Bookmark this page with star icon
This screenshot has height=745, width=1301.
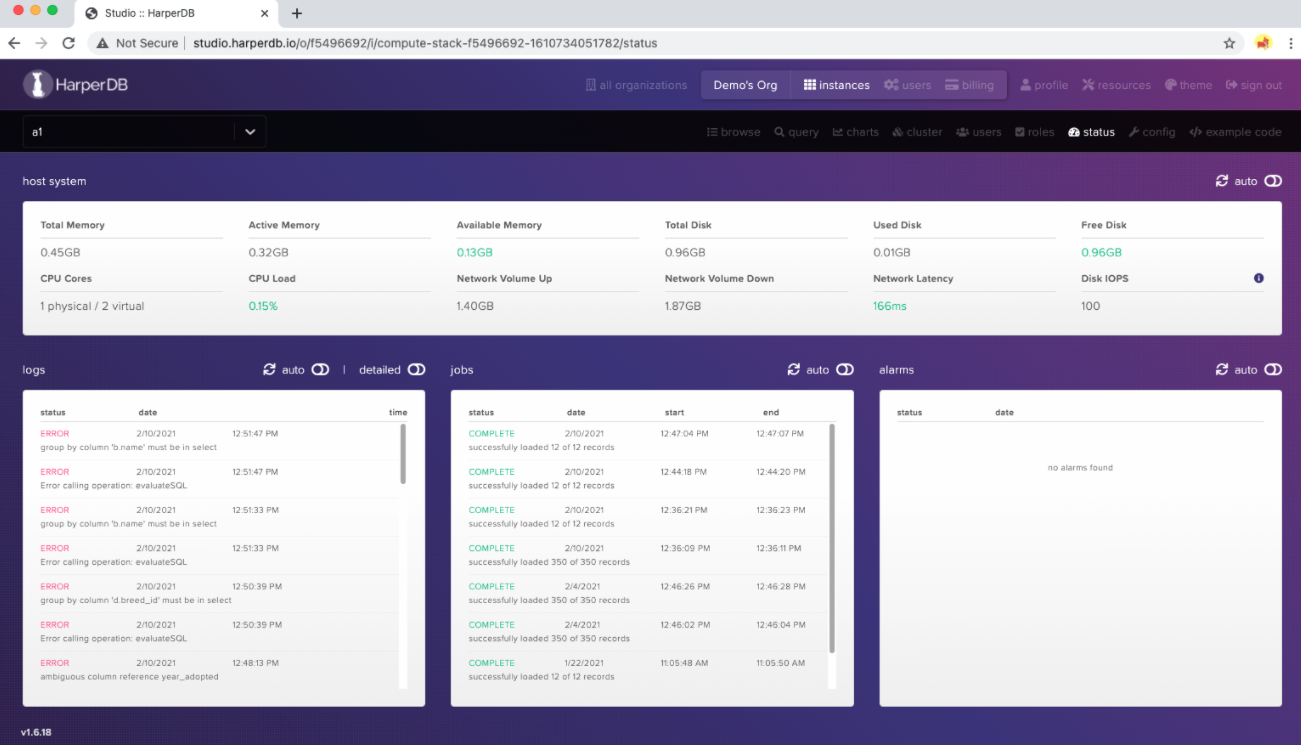[1229, 43]
